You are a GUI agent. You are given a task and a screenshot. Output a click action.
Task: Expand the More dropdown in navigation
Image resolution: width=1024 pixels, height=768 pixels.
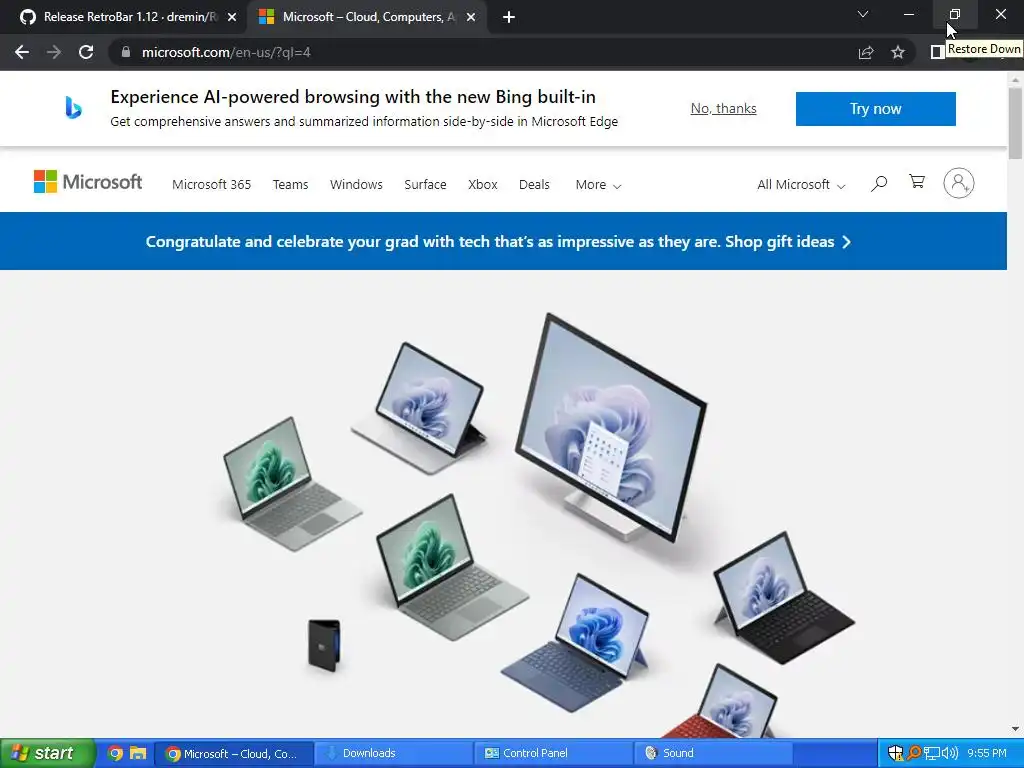598,185
